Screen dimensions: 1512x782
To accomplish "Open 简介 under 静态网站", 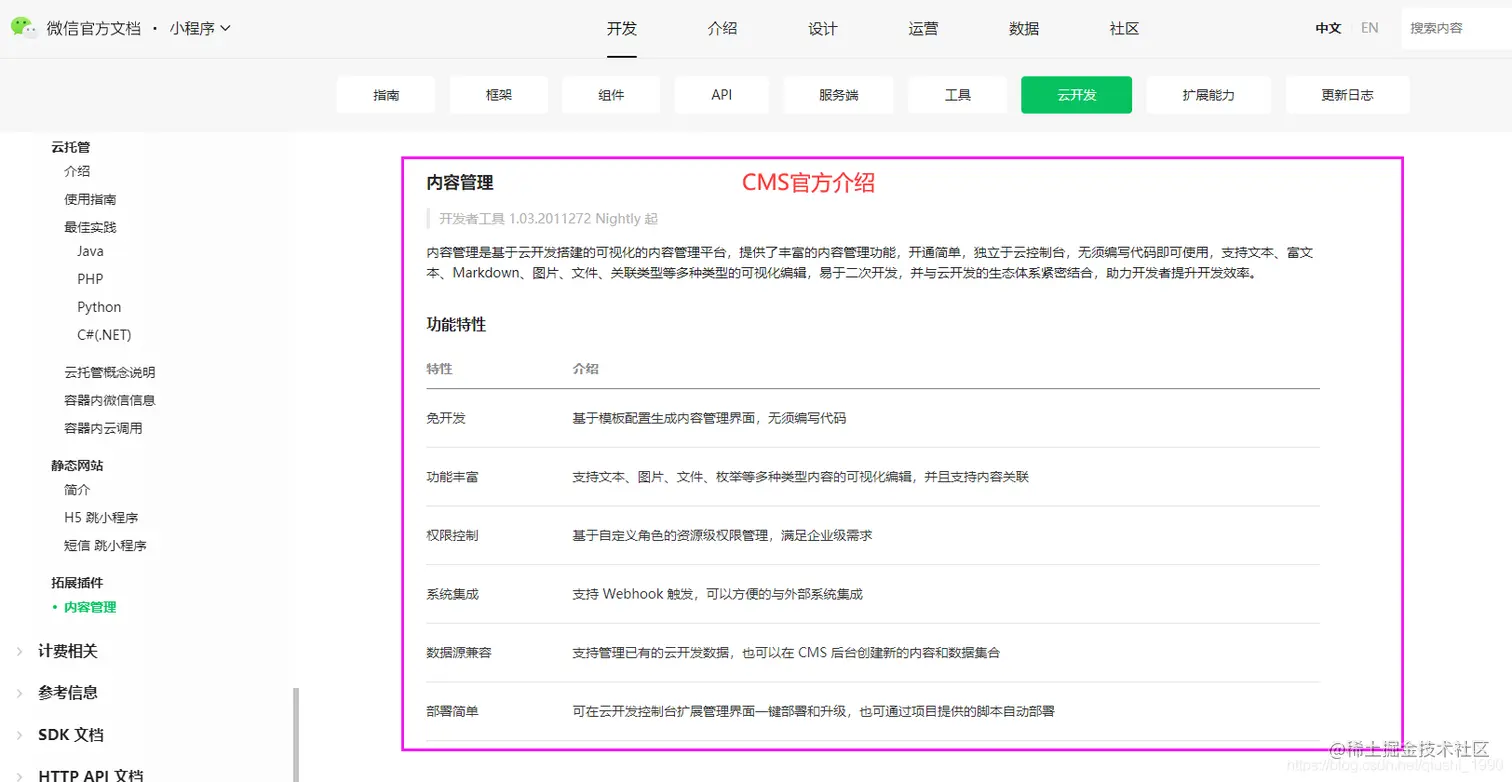I will [77, 490].
